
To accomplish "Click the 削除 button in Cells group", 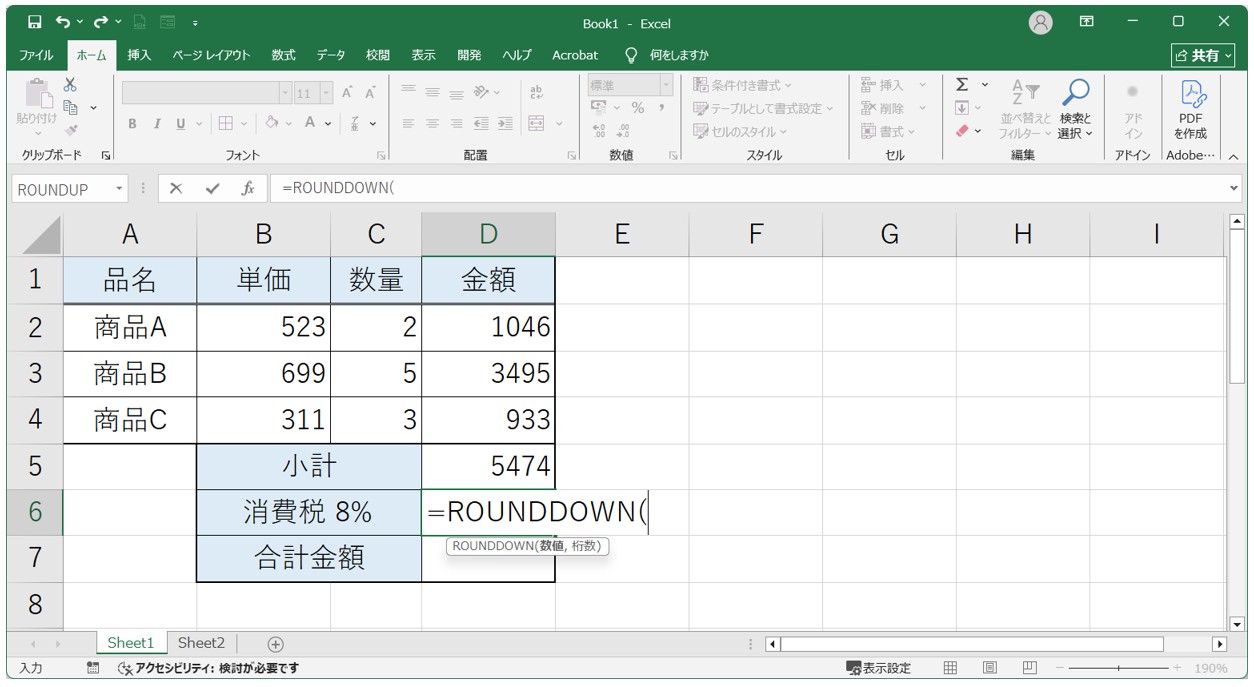I will [x=882, y=108].
